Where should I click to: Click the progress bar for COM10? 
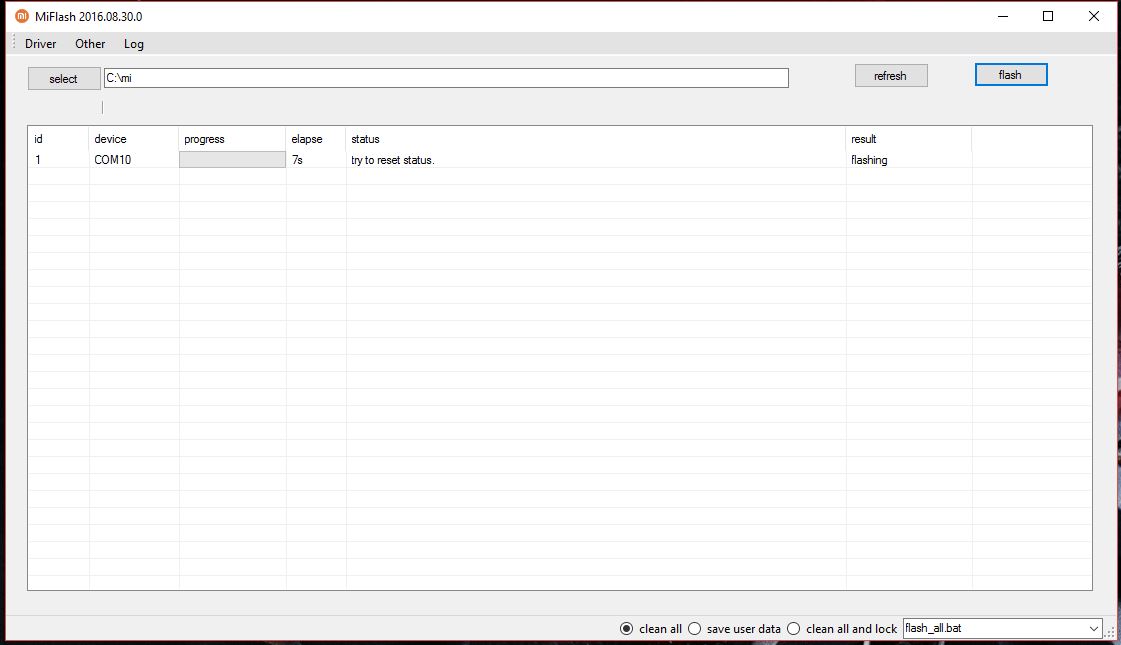232,160
